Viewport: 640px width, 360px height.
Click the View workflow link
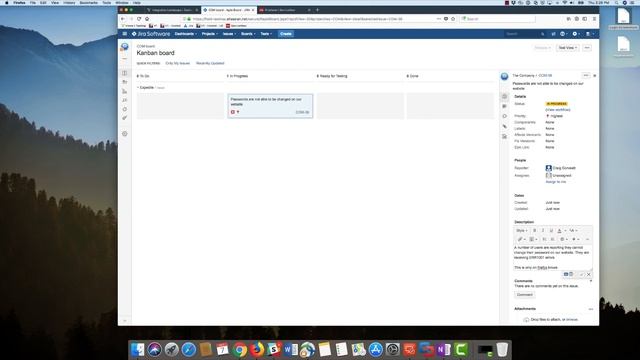pyautogui.click(x=558, y=110)
